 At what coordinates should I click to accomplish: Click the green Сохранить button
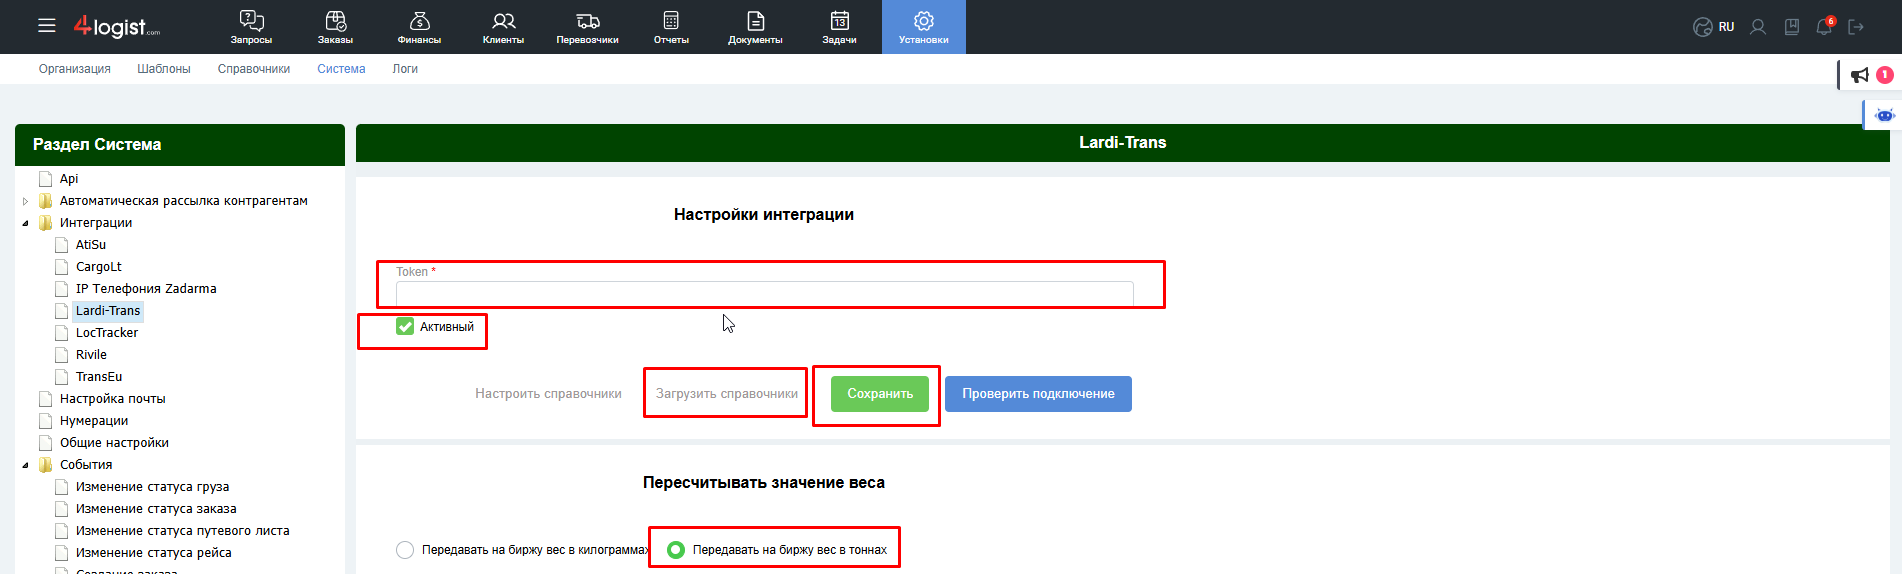880,394
